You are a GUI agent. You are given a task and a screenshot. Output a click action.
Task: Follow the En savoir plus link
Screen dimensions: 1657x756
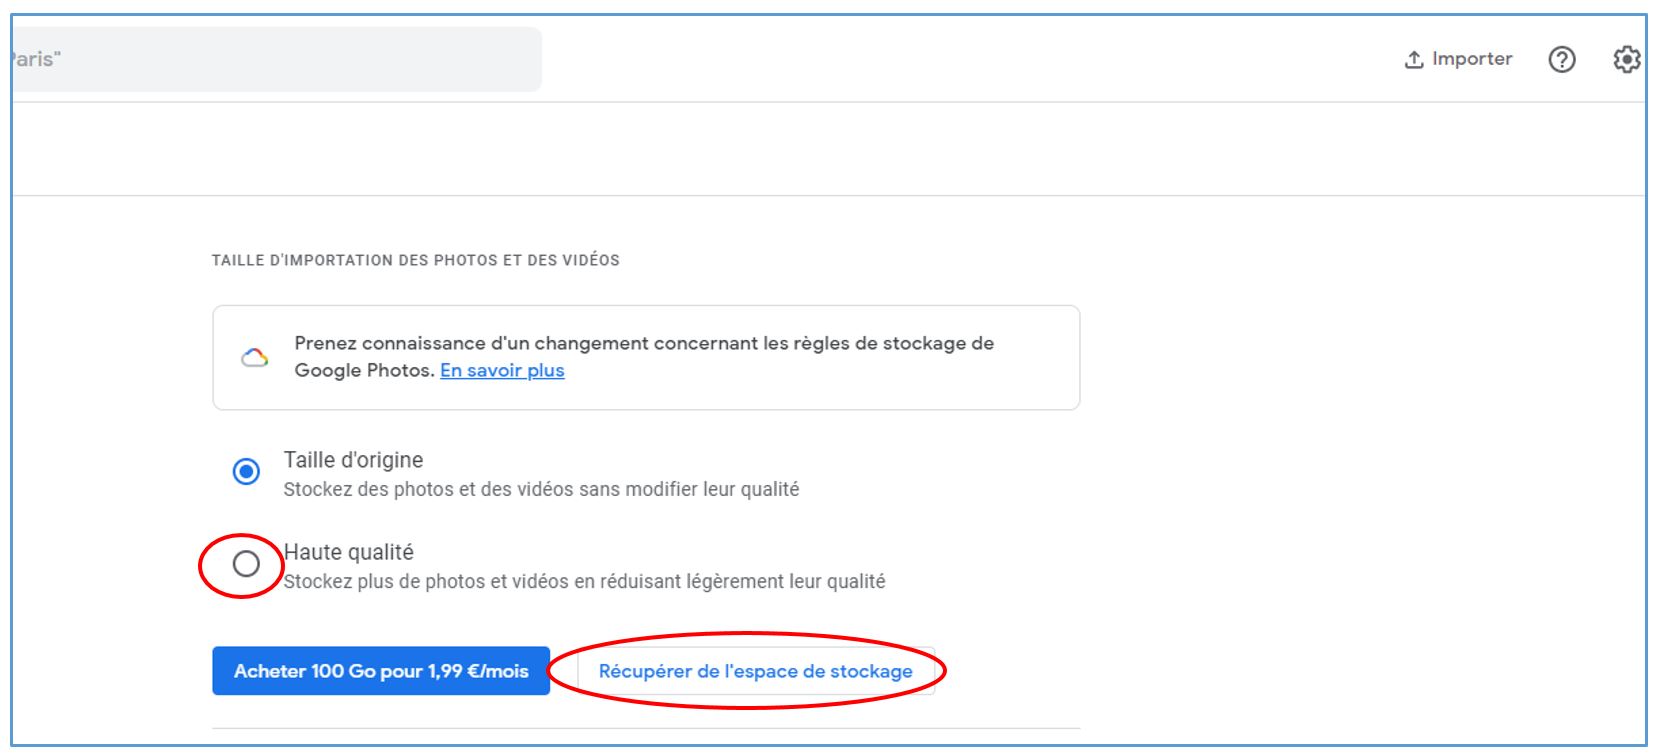502,370
